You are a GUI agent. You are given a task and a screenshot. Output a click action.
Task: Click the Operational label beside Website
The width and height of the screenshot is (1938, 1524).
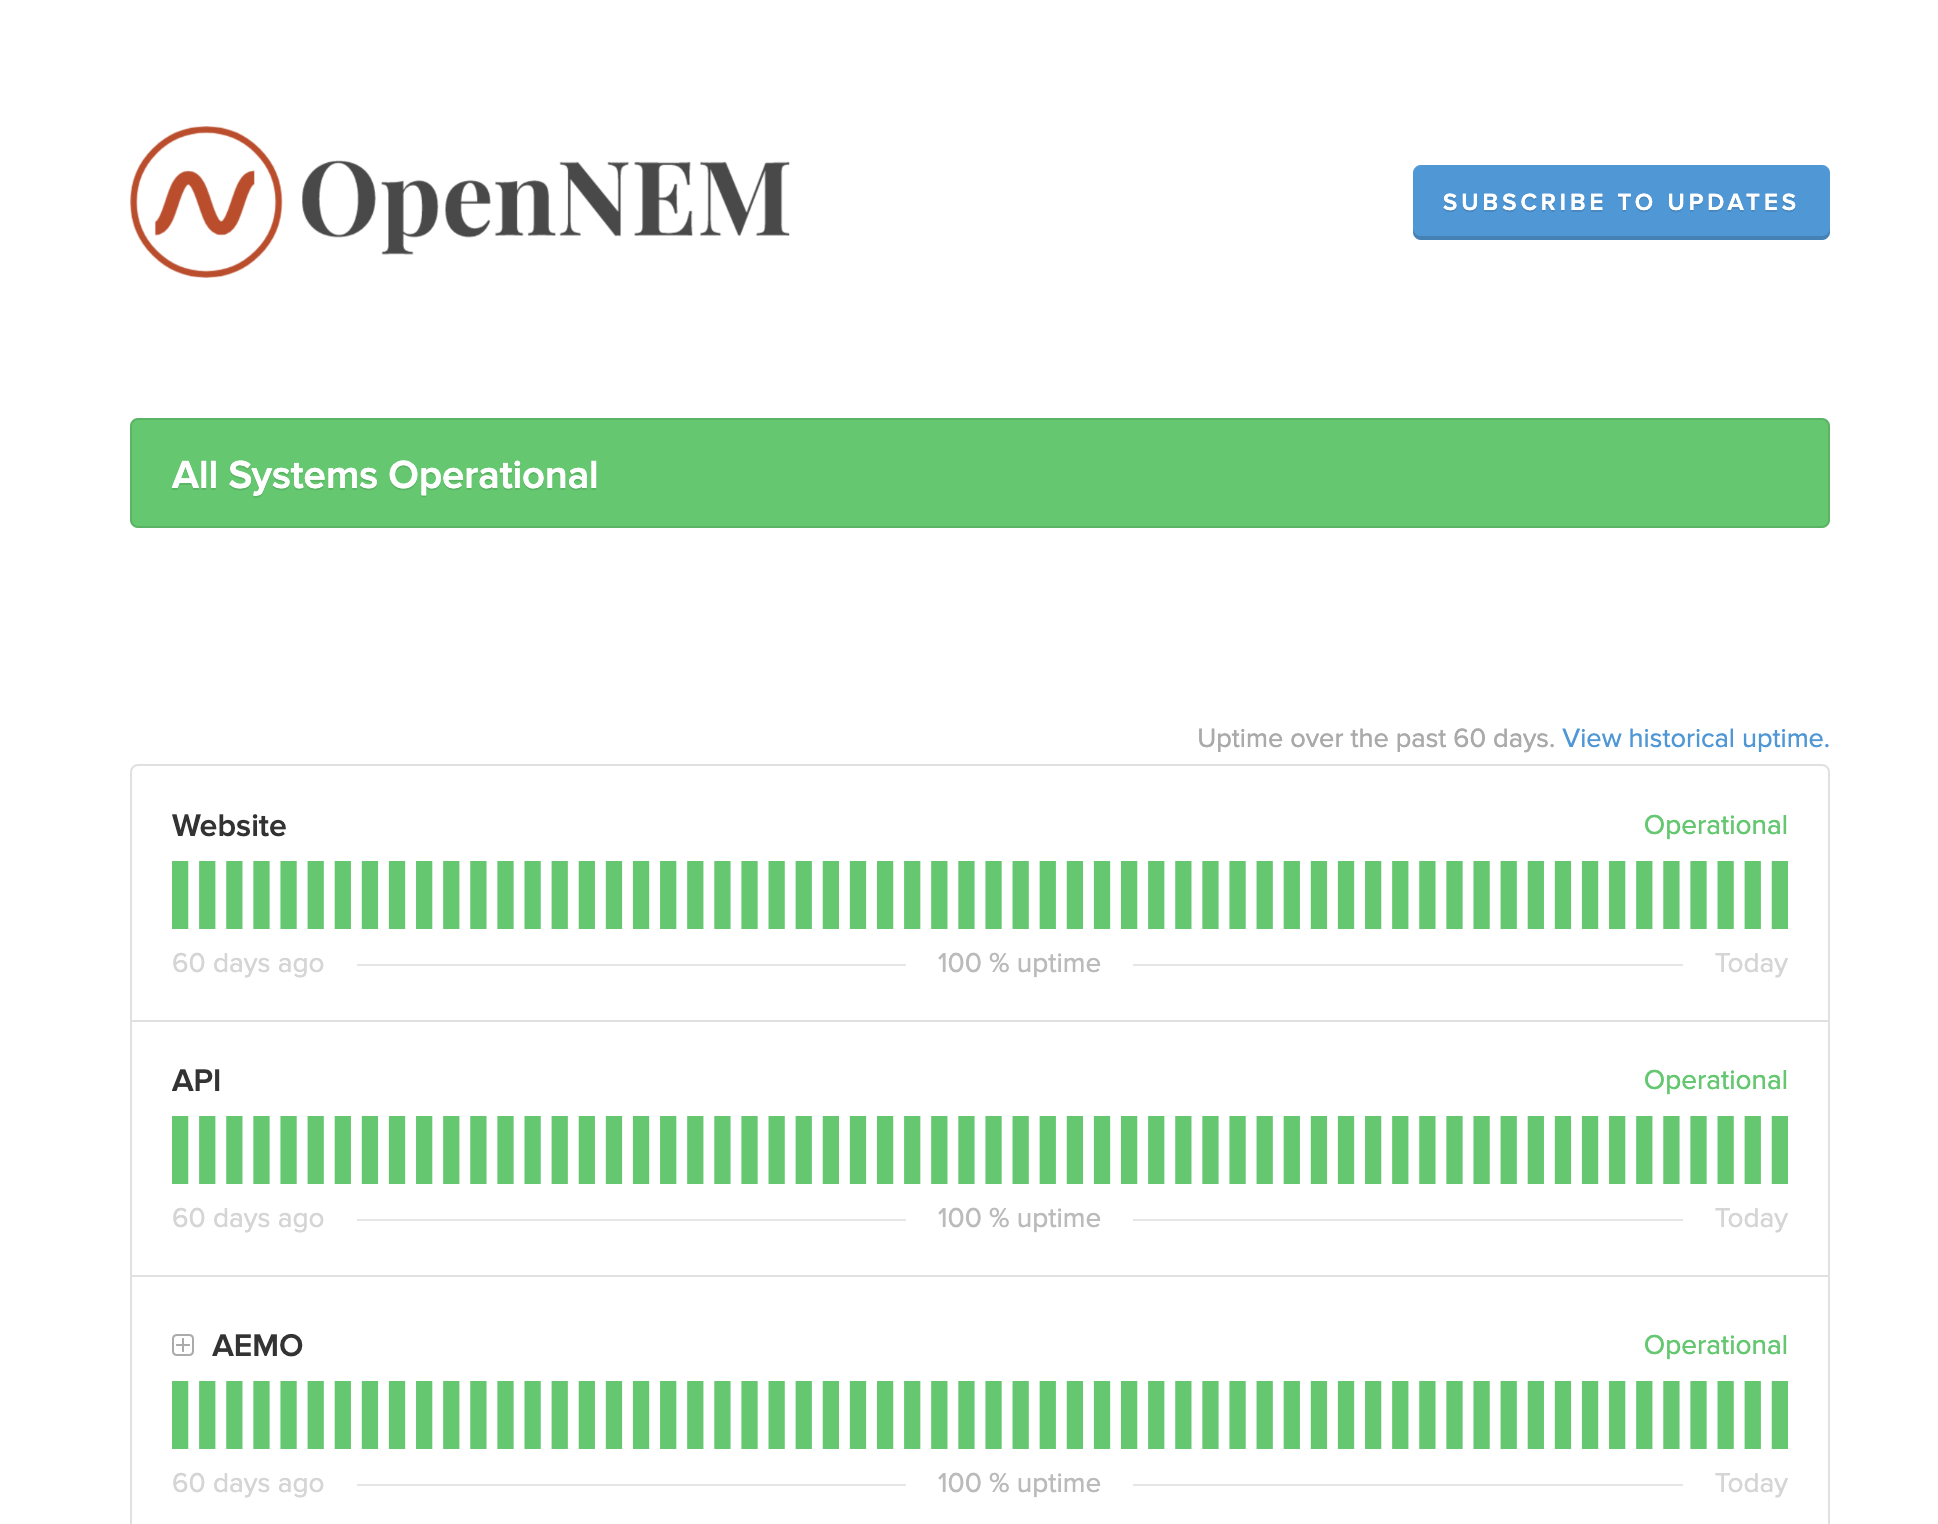[1716, 825]
